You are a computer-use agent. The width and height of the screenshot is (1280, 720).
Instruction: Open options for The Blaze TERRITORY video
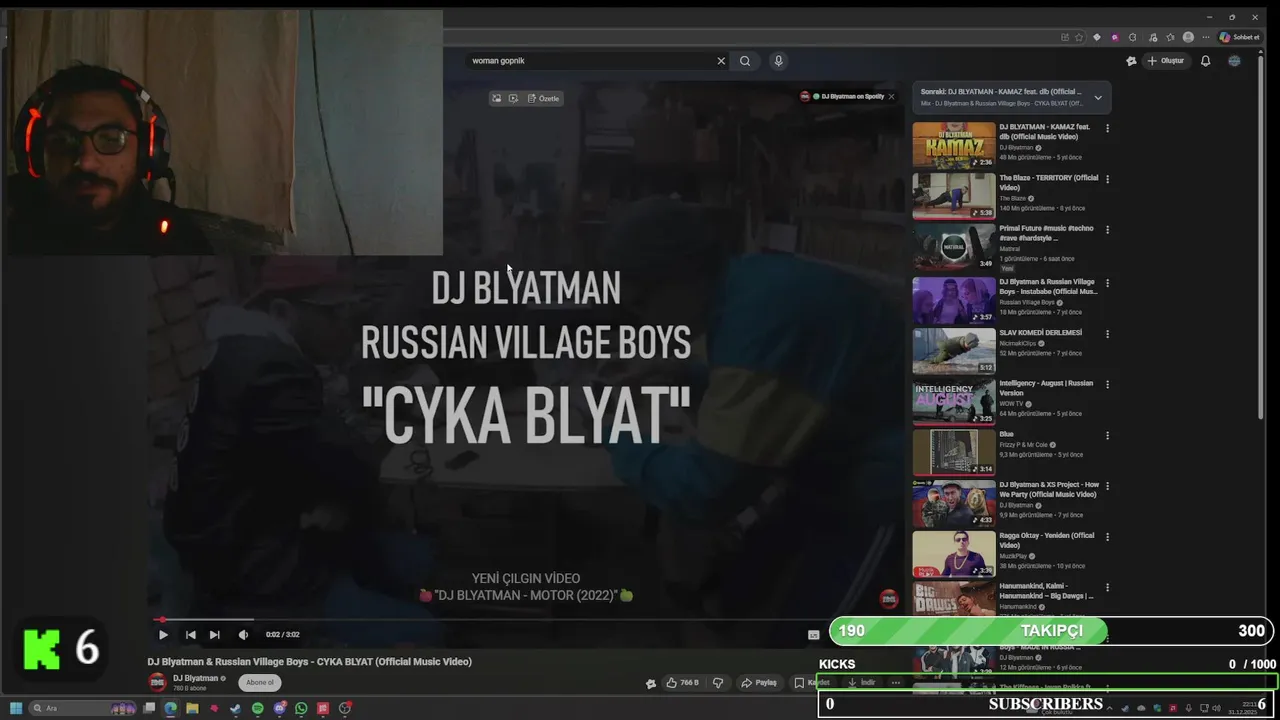tap(1107, 179)
